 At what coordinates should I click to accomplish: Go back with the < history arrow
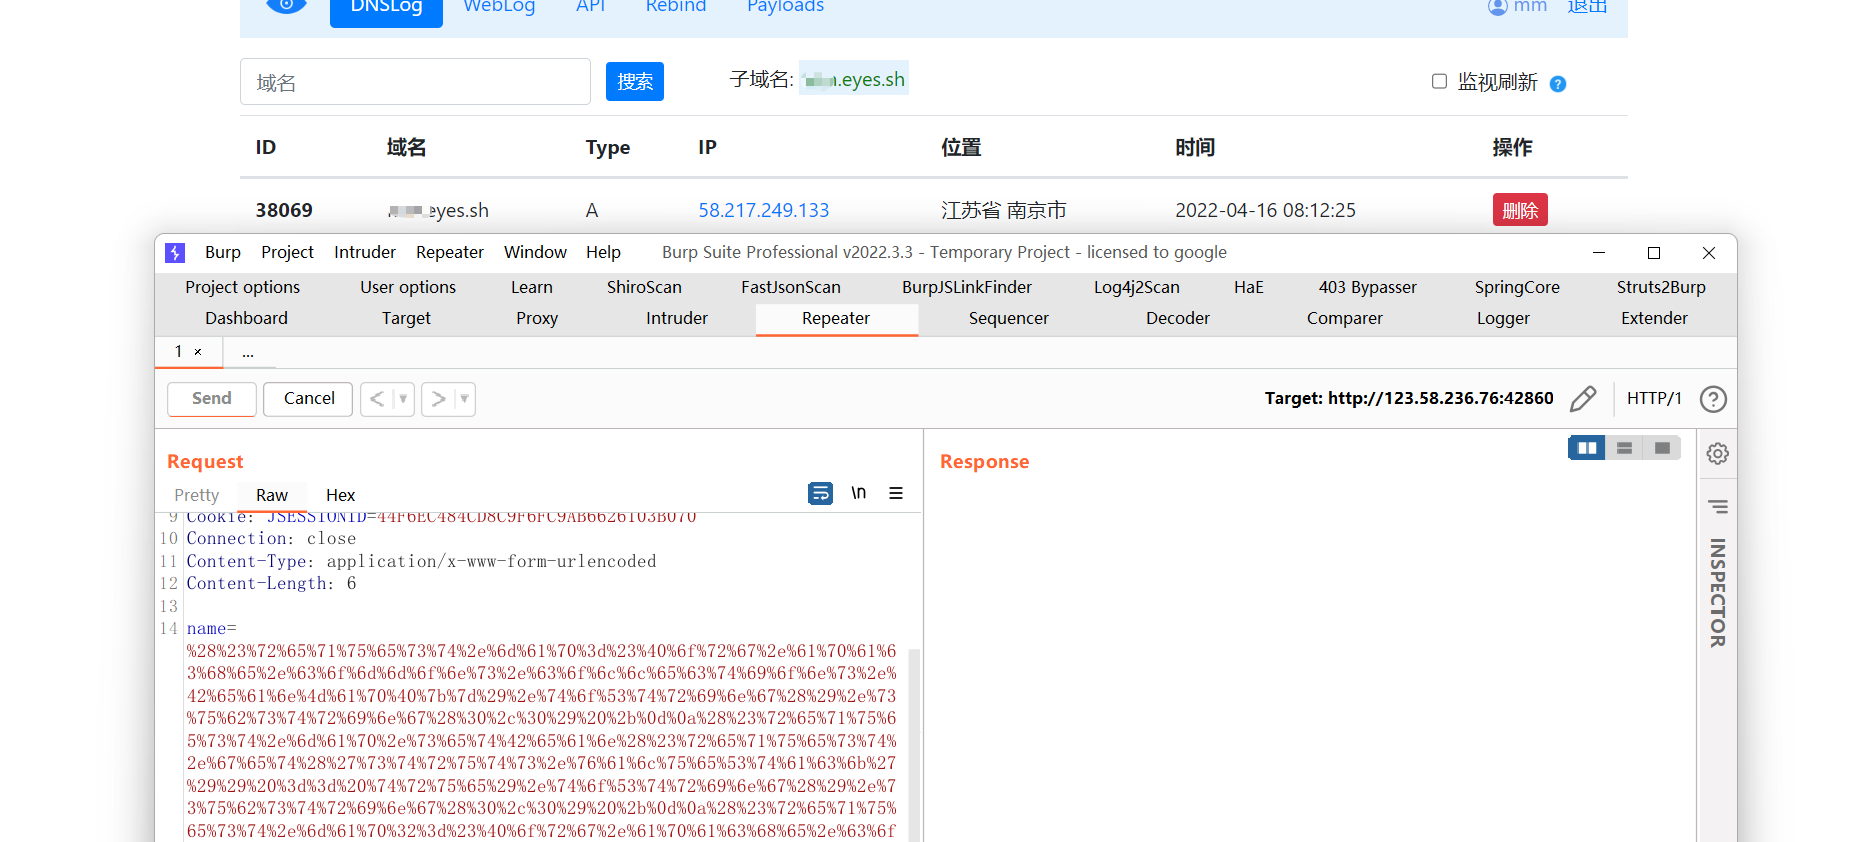(376, 399)
